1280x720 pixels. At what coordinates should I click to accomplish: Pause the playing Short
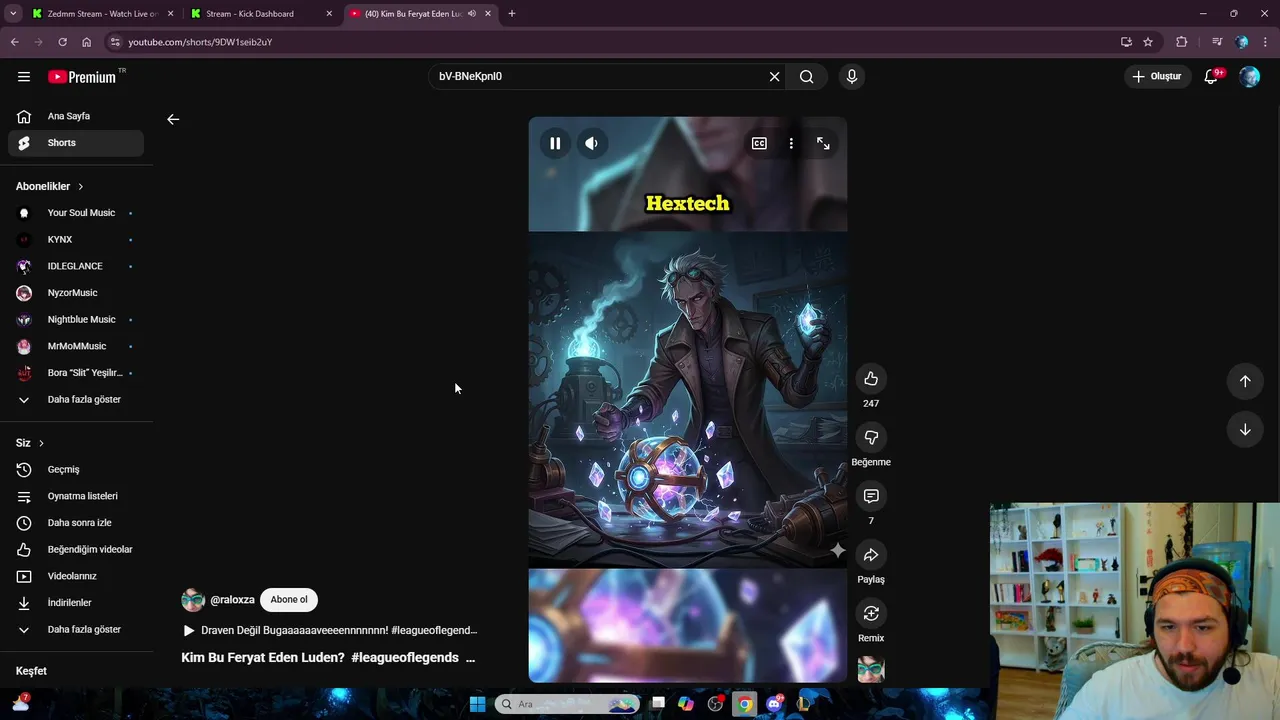coord(555,143)
